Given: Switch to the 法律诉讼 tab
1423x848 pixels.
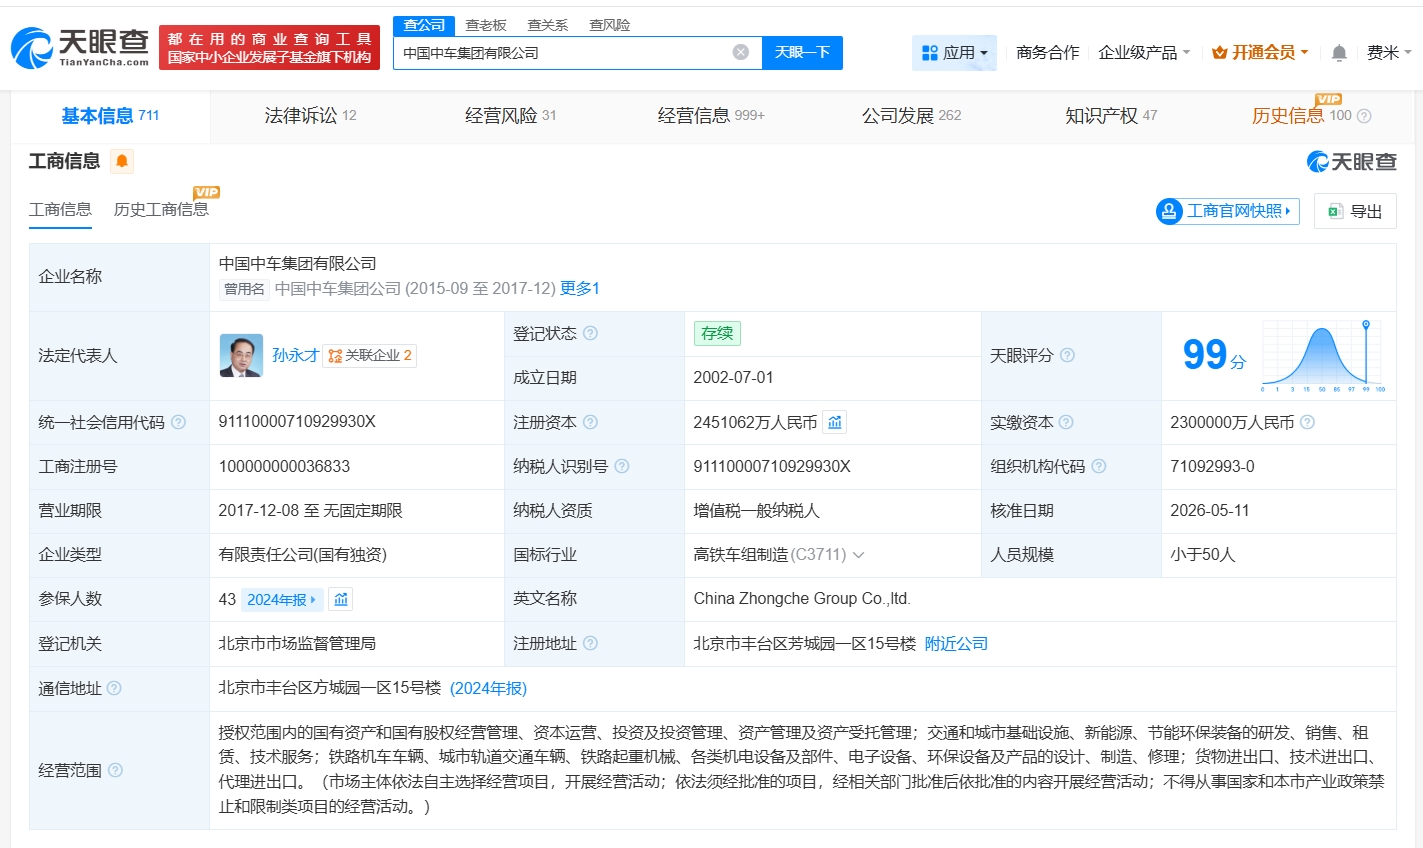Looking at the screenshot, I should [310, 116].
